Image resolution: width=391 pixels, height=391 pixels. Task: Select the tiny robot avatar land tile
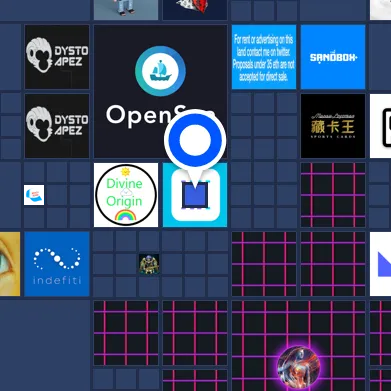(x=149, y=264)
